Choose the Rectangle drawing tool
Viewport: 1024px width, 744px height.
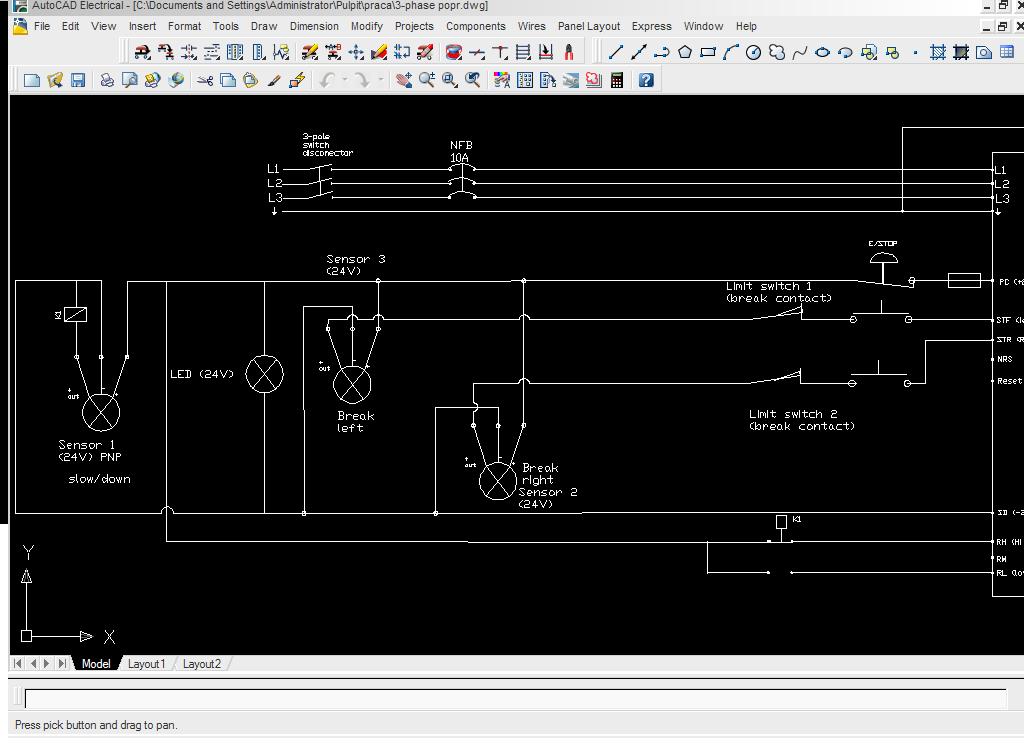pyautogui.click(x=708, y=52)
